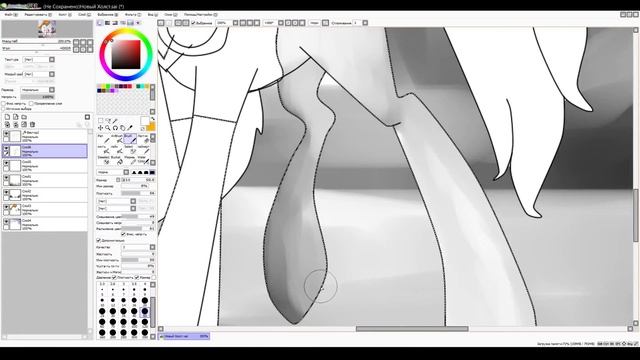The width and height of the screenshot is (640, 360).
Task: Toggle the Дополнительно brush settings checkbox
Action: tap(98, 240)
